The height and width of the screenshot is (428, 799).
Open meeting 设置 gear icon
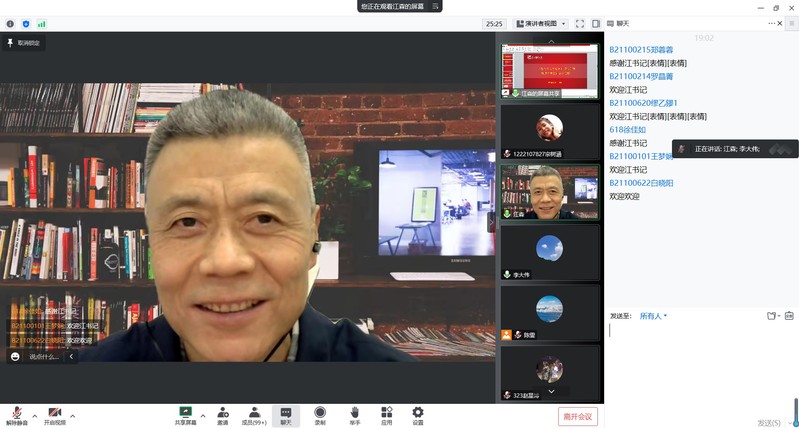pyautogui.click(x=418, y=411)
